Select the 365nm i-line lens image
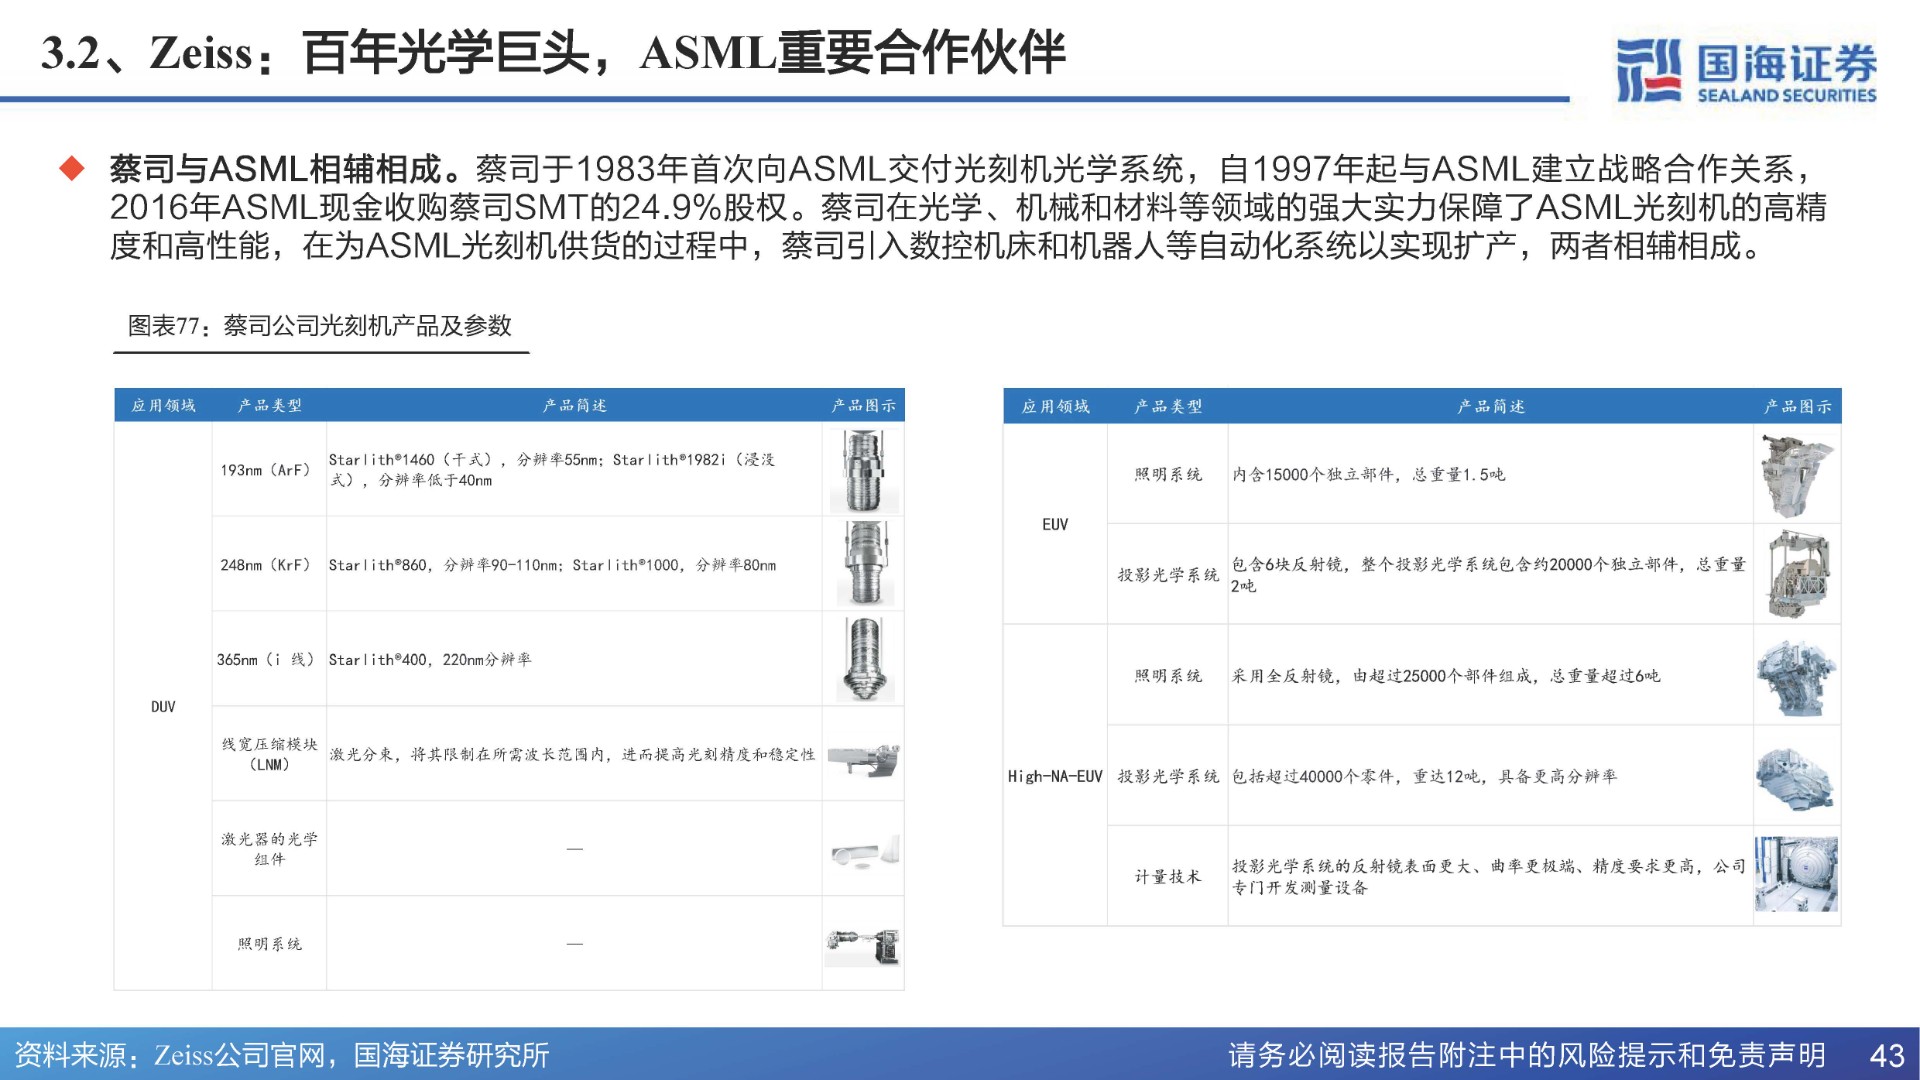 tap(864, 658)
